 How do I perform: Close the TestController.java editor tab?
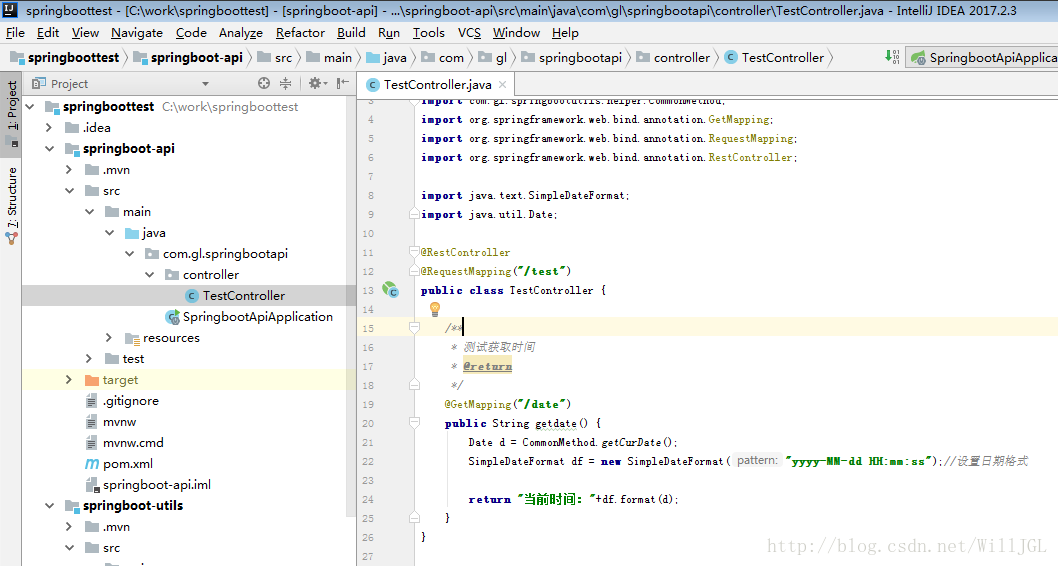pos(502,85)
